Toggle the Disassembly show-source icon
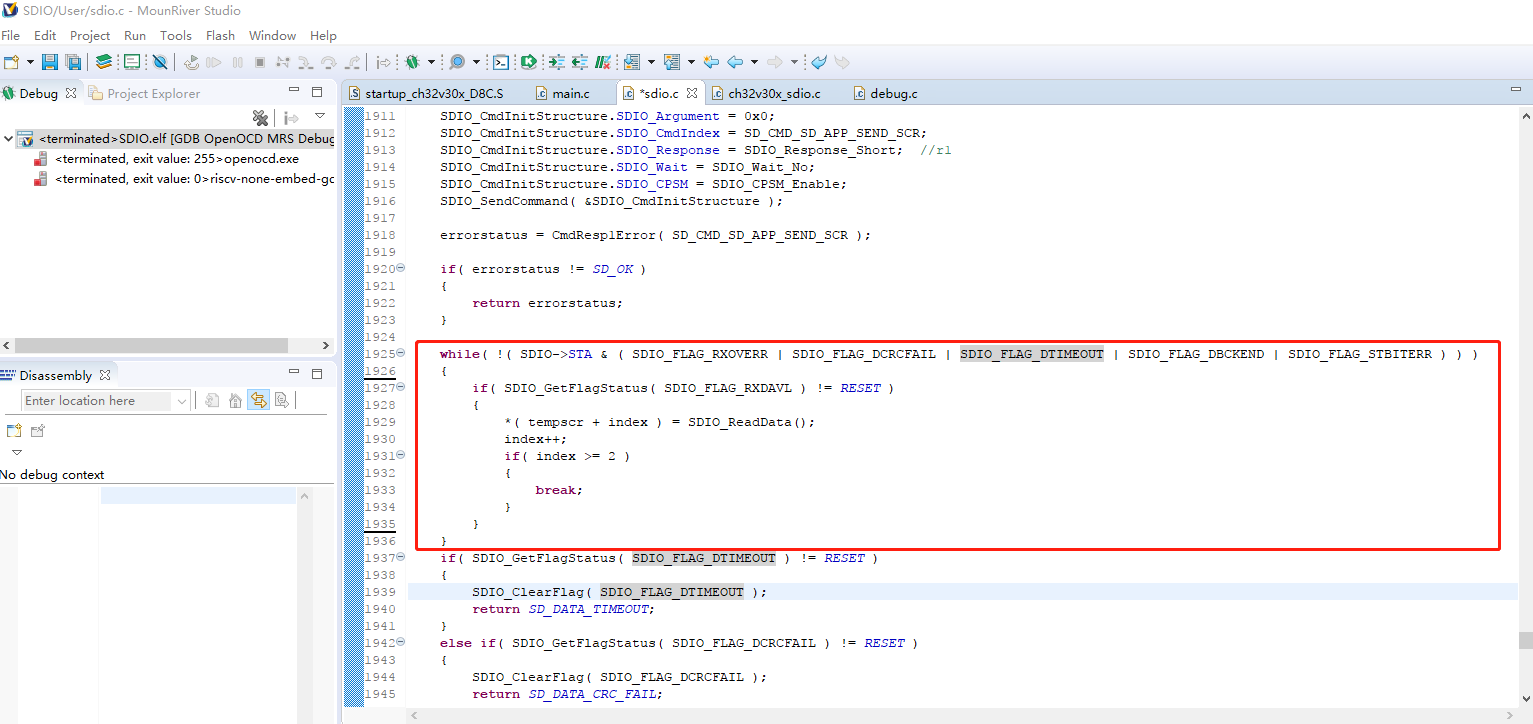 coord(281,400)
